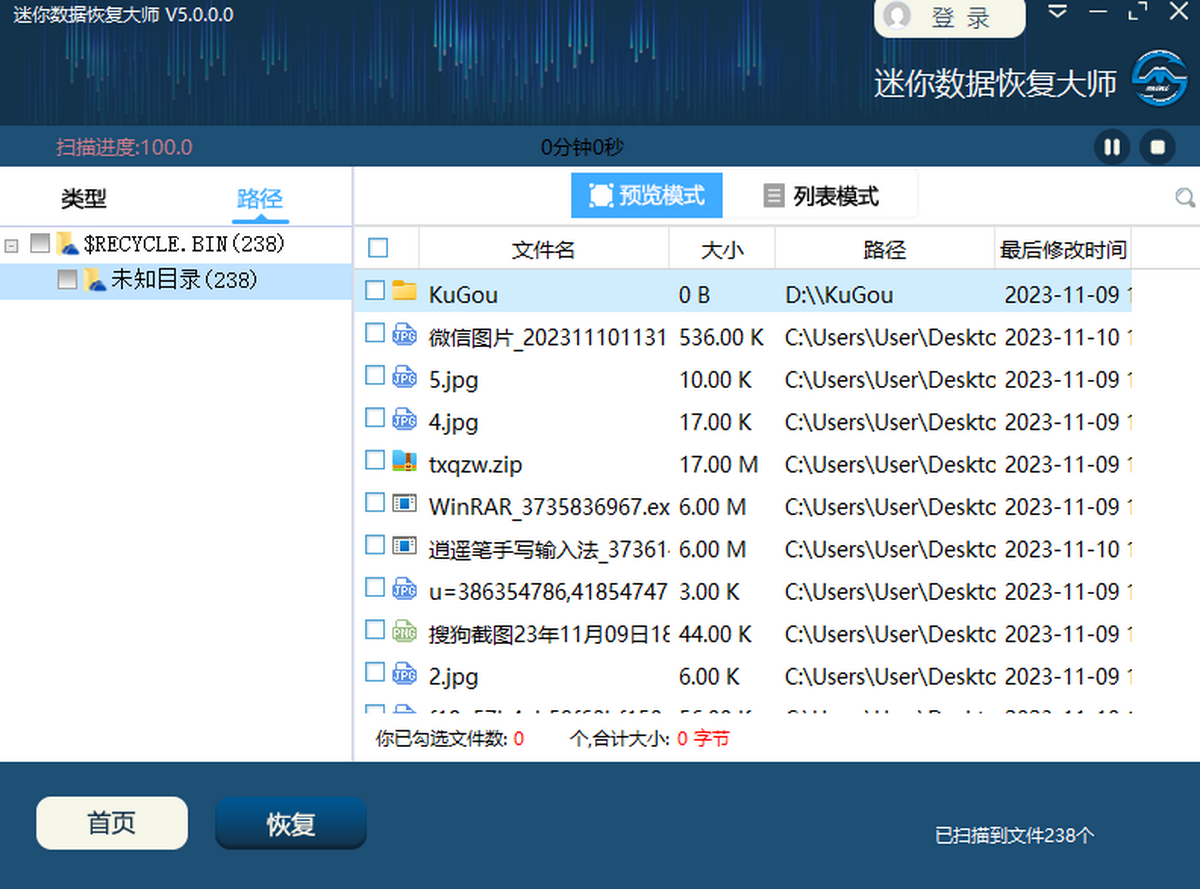Viewport: 1200px width, 889px height.
Task: Select the 4.jpg file name
Action: coord(453,423)
